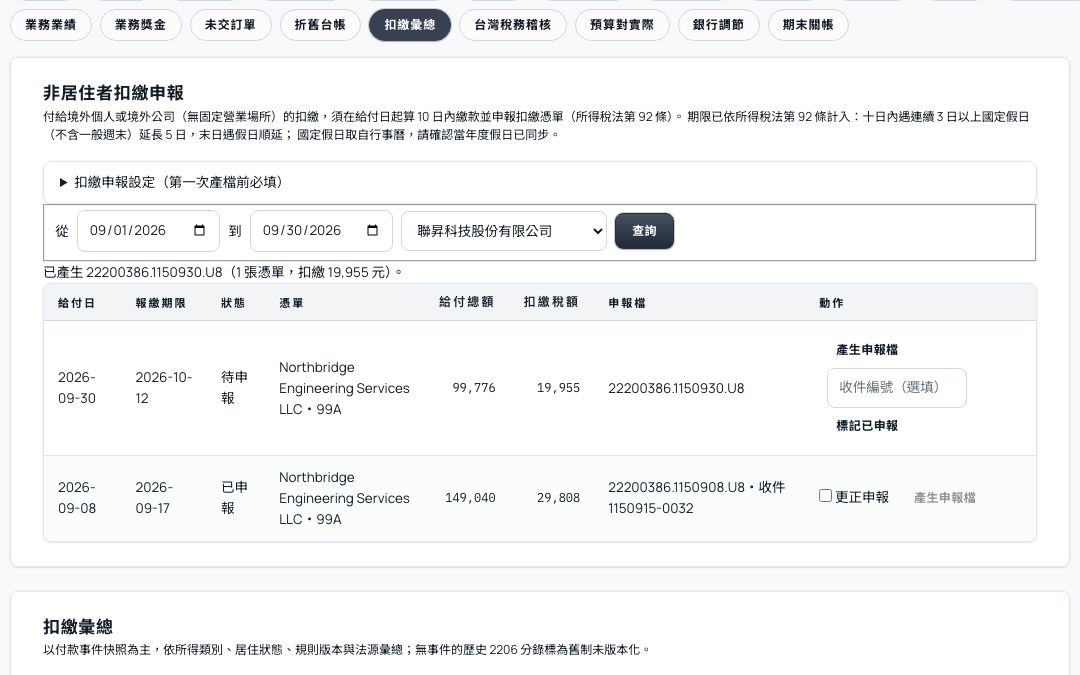
Task: Click 標記已申報 for the 2026-09-30 row
Action: point(866,426)
